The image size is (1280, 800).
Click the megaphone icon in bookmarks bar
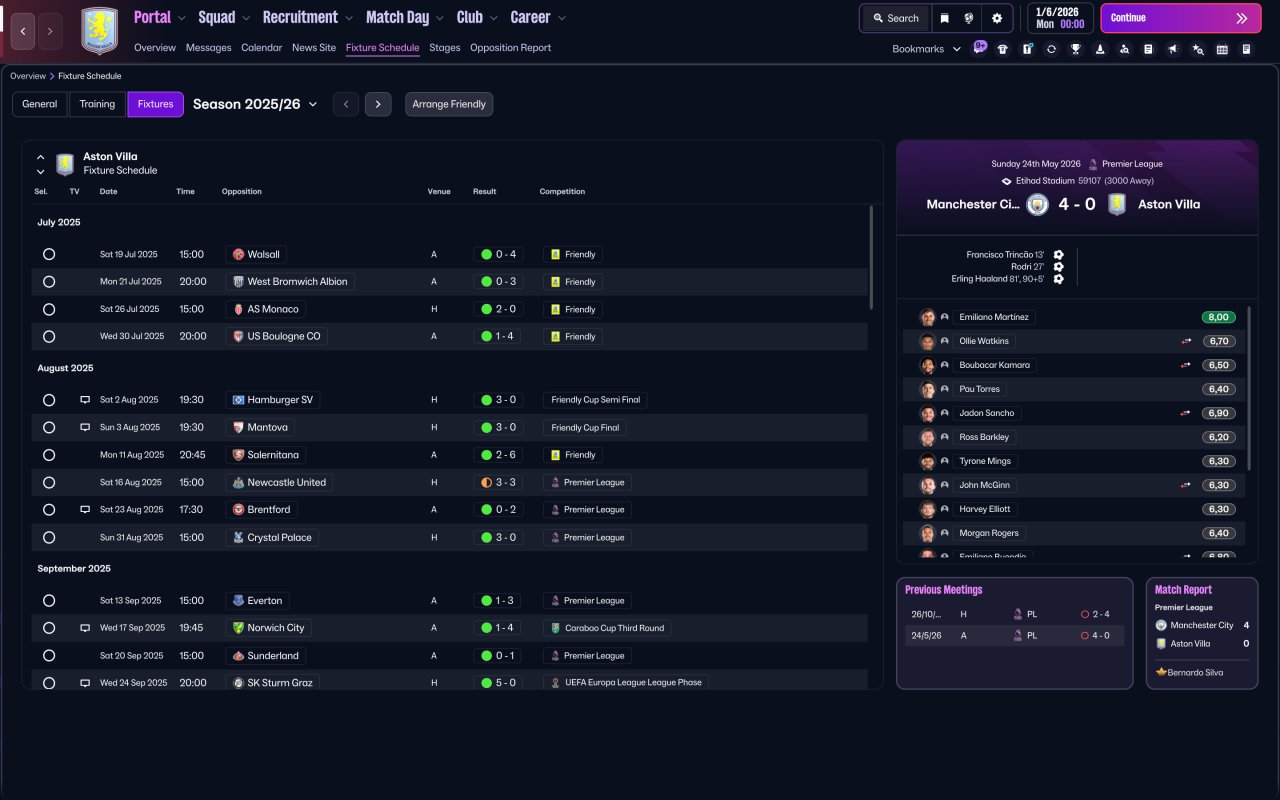[1173, 49]
